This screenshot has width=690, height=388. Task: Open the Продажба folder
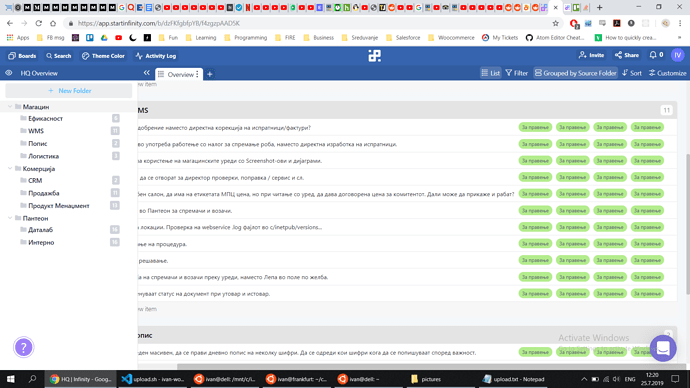[x=44, y=193]
